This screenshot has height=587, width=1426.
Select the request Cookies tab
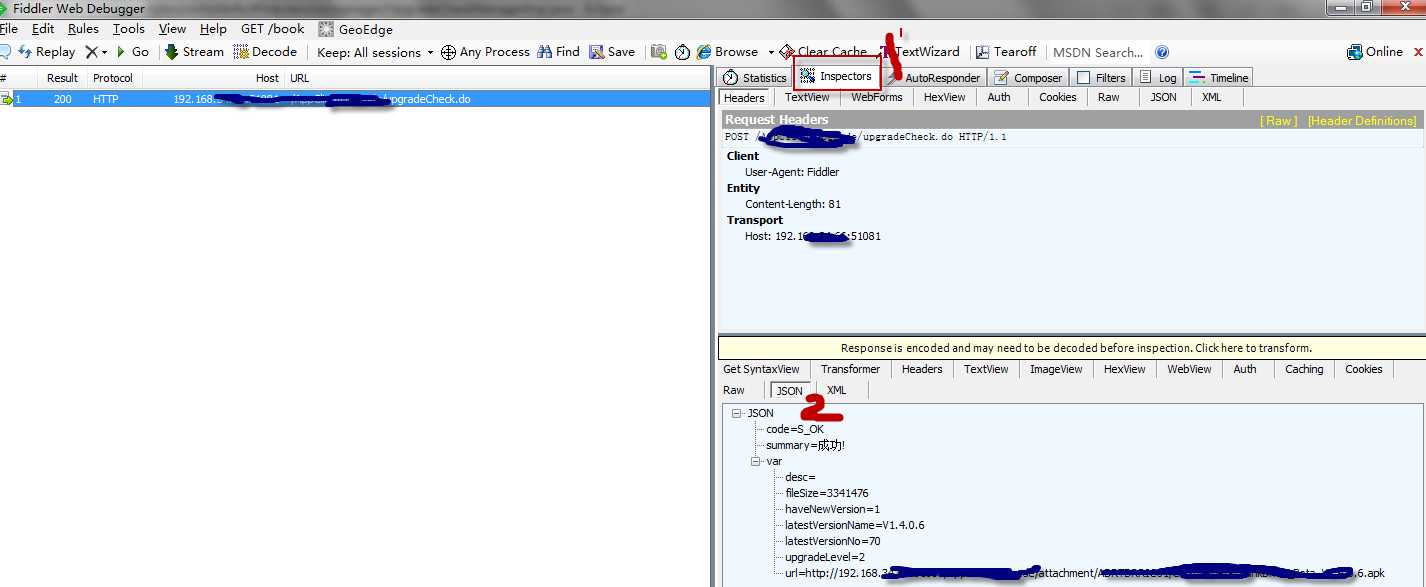[1058, 97]
